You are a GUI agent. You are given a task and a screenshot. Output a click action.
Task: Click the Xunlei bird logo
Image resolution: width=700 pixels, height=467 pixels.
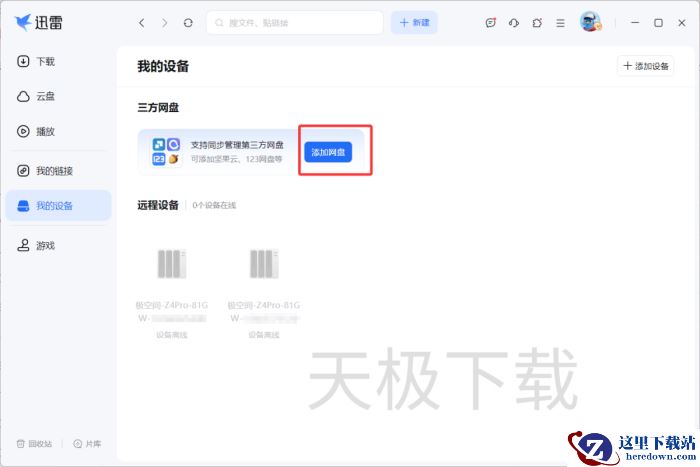tap(22, 22)
